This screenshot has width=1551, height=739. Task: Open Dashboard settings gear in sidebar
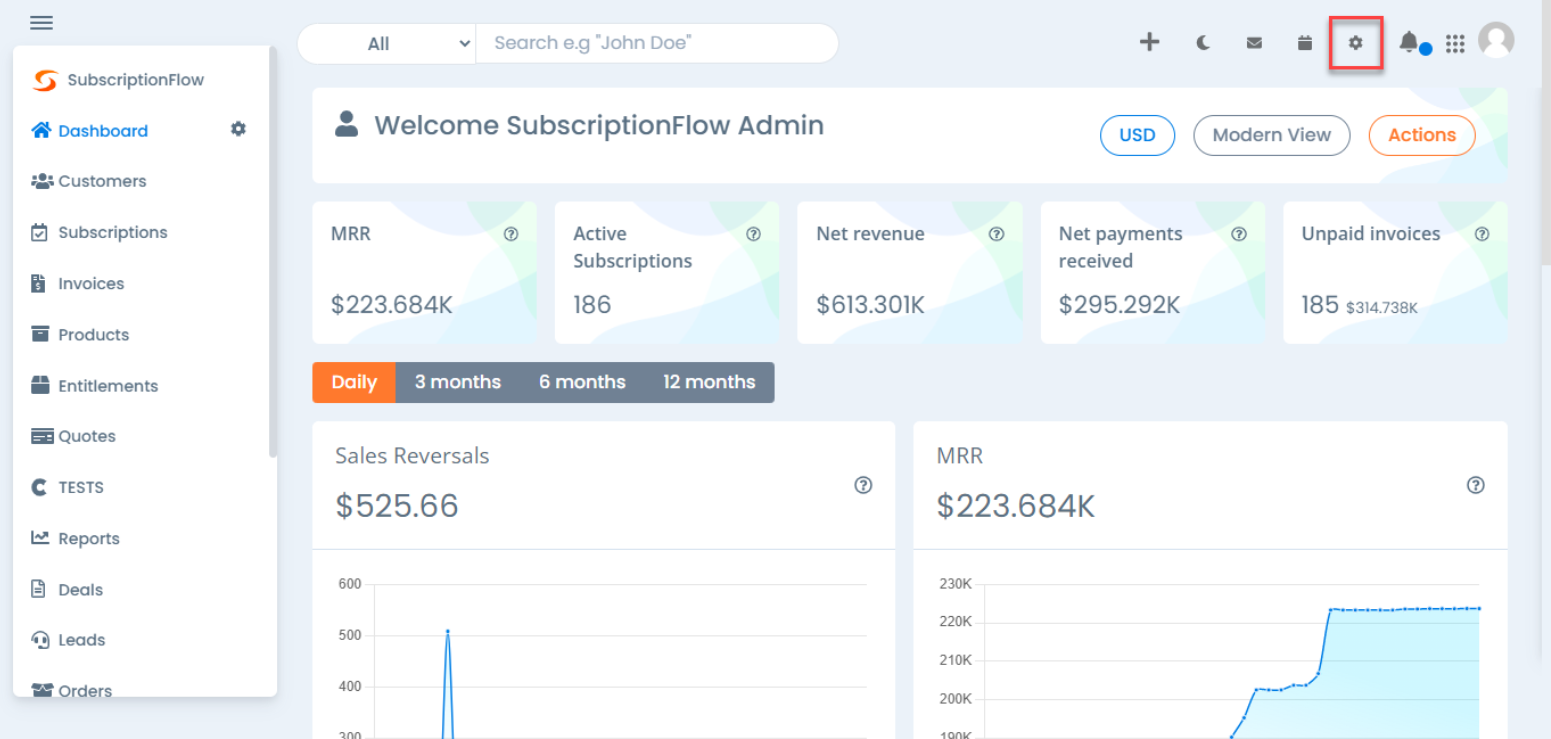pyautogui.click(x=238, y=129)
